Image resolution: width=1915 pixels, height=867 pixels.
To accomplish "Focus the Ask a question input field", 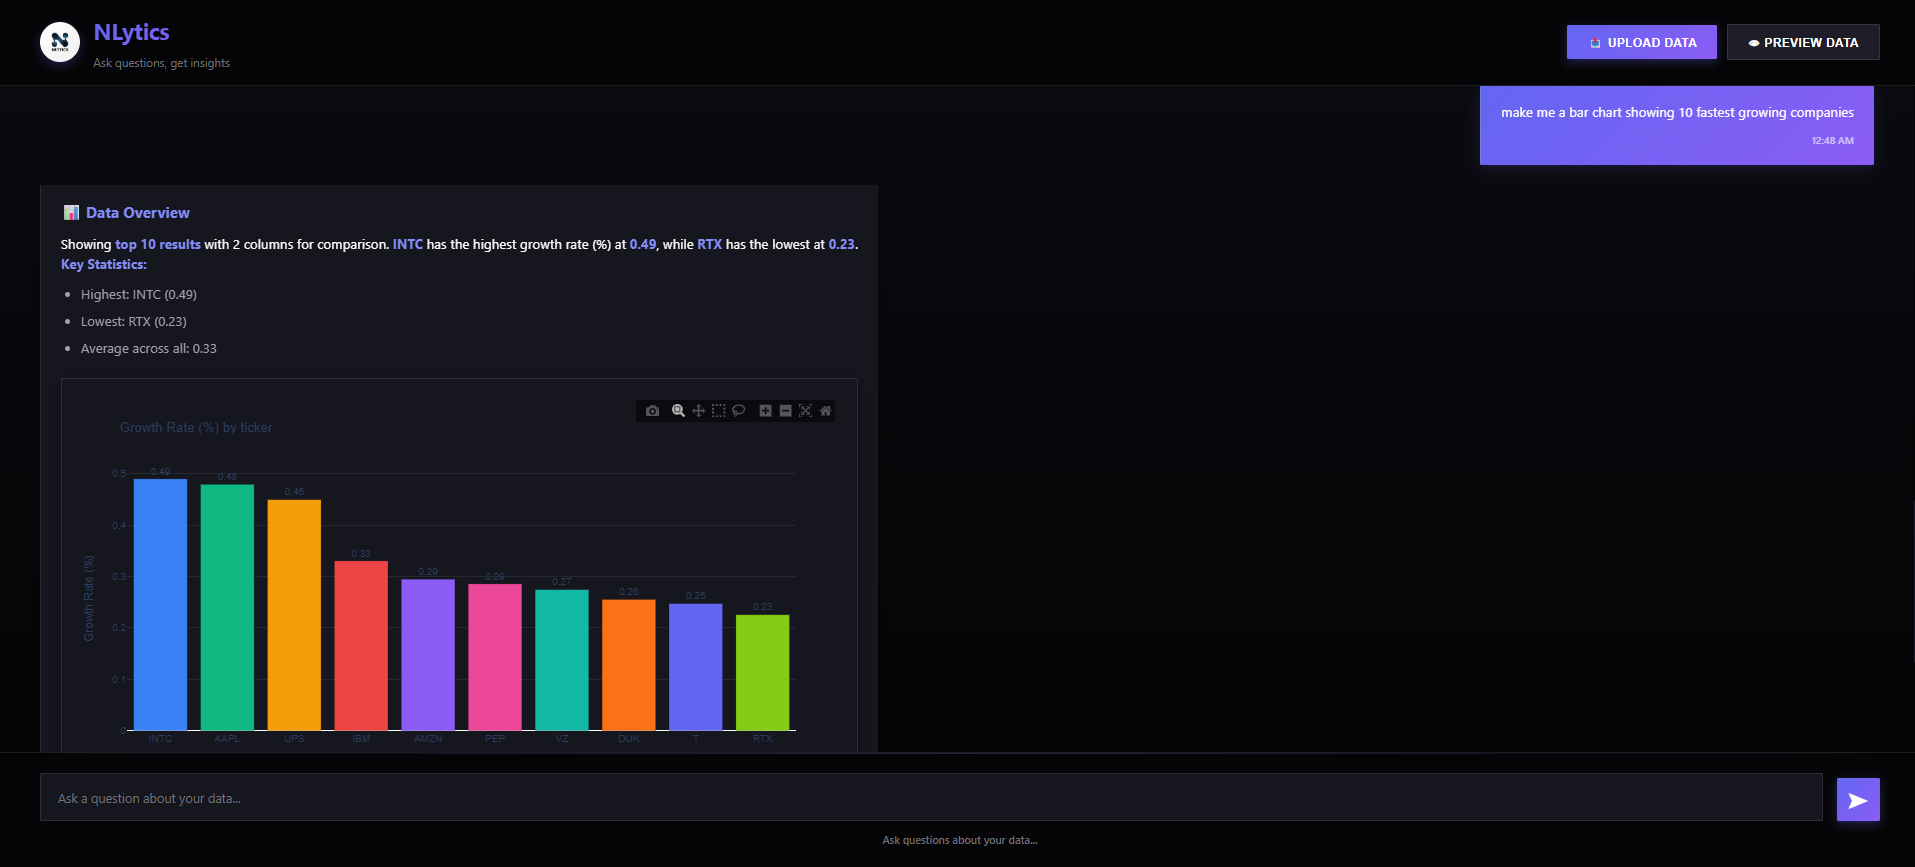I will click(x=931, y=797).
